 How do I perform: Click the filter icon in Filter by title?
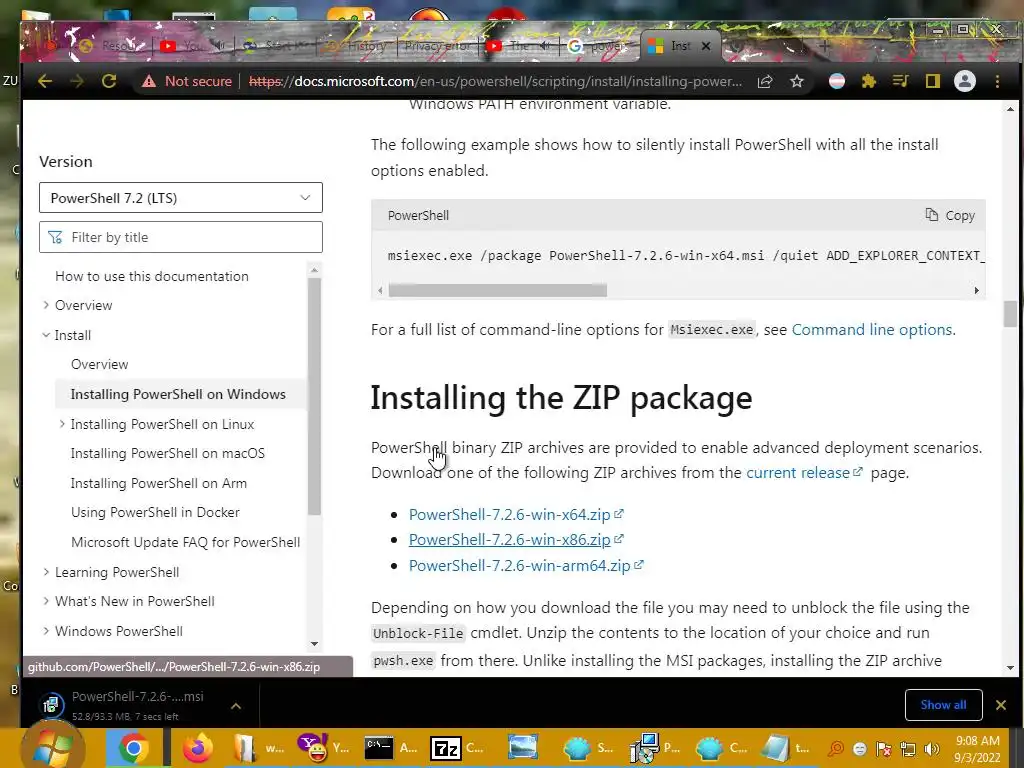(56, 237)
